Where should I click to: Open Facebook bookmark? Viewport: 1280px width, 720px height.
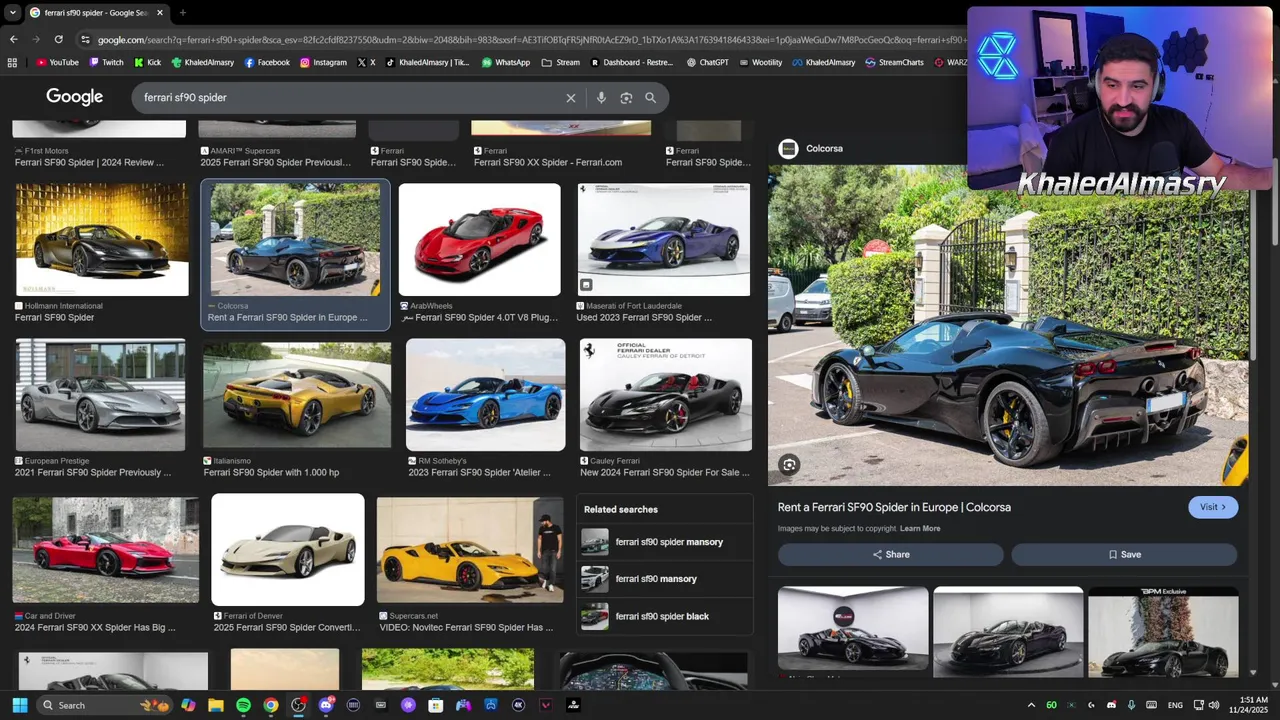pos(267,62)
